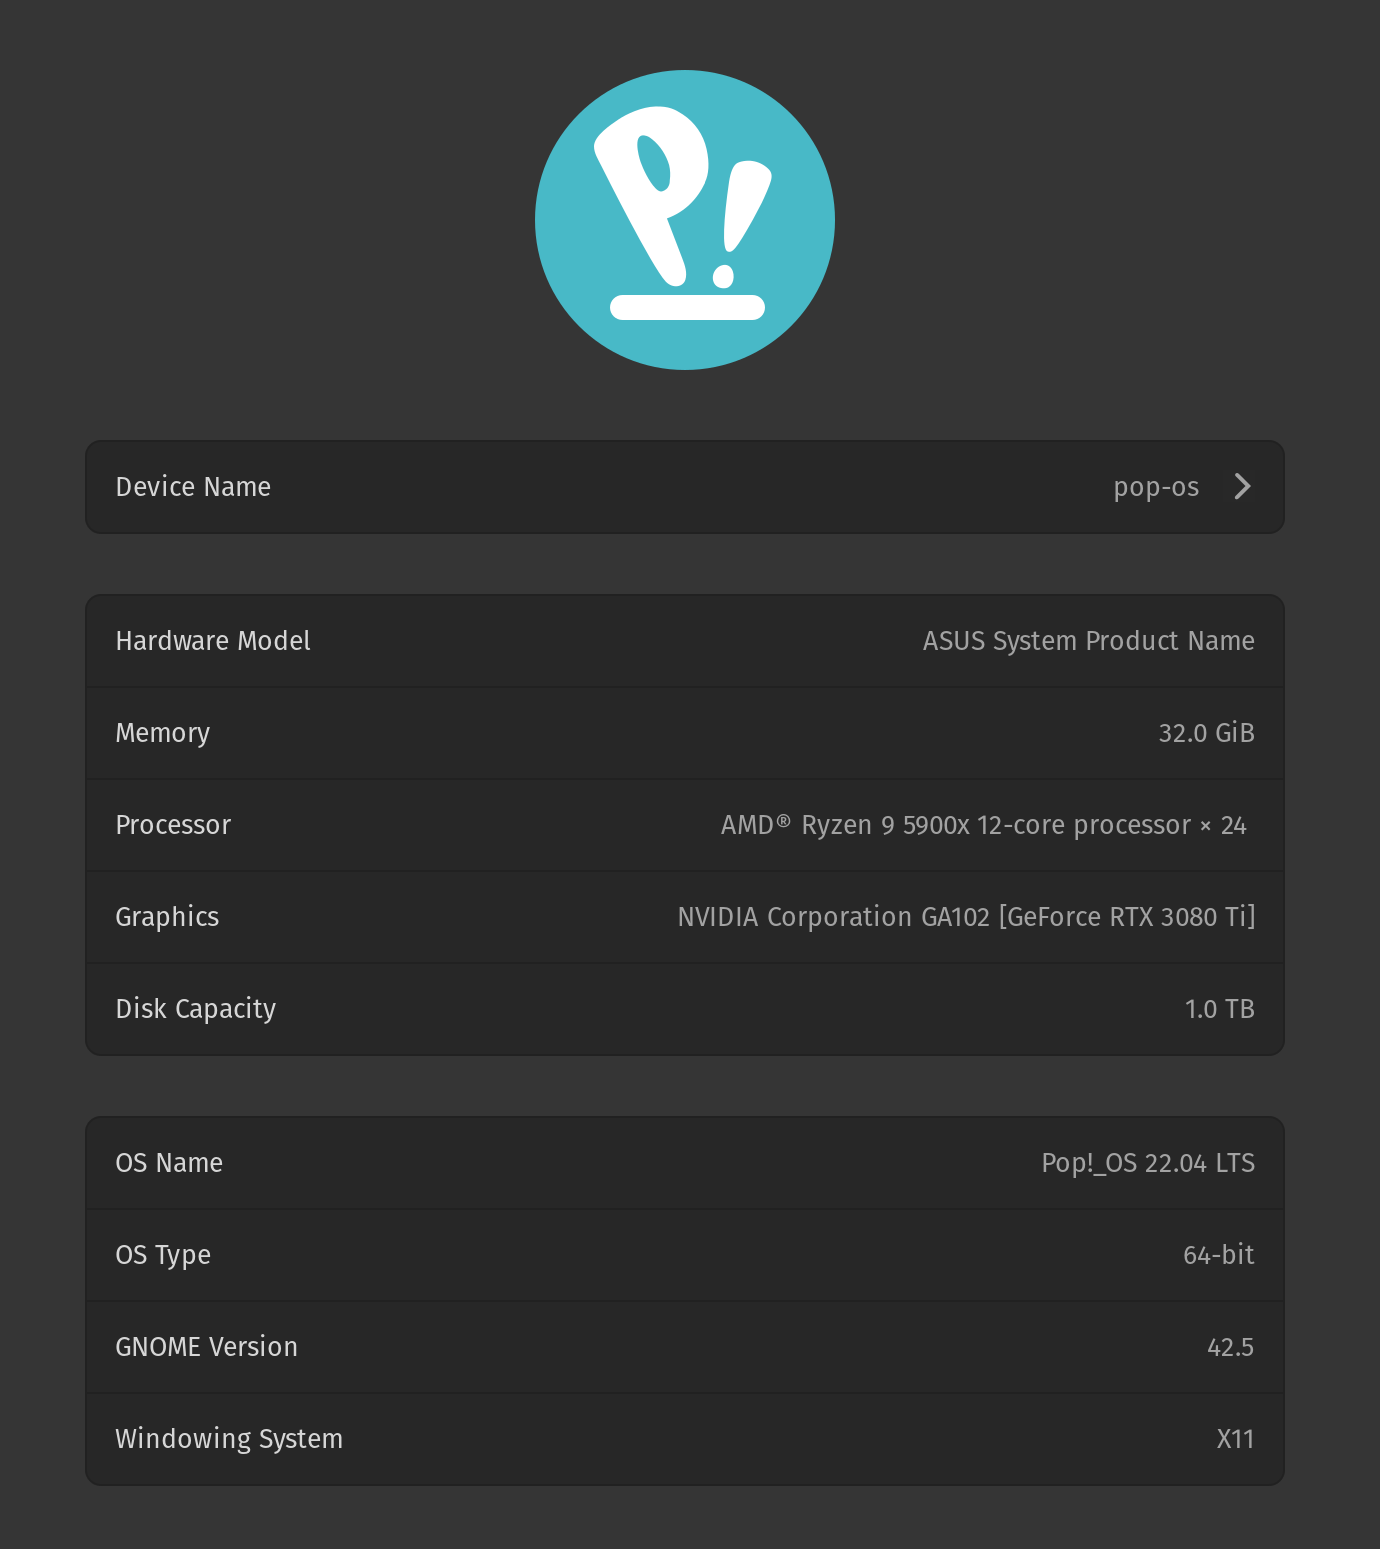The height and width of the screenshot is (1549, 1380).
Task: Open Device Name settings via the chevron
Action: [1242, 487]
